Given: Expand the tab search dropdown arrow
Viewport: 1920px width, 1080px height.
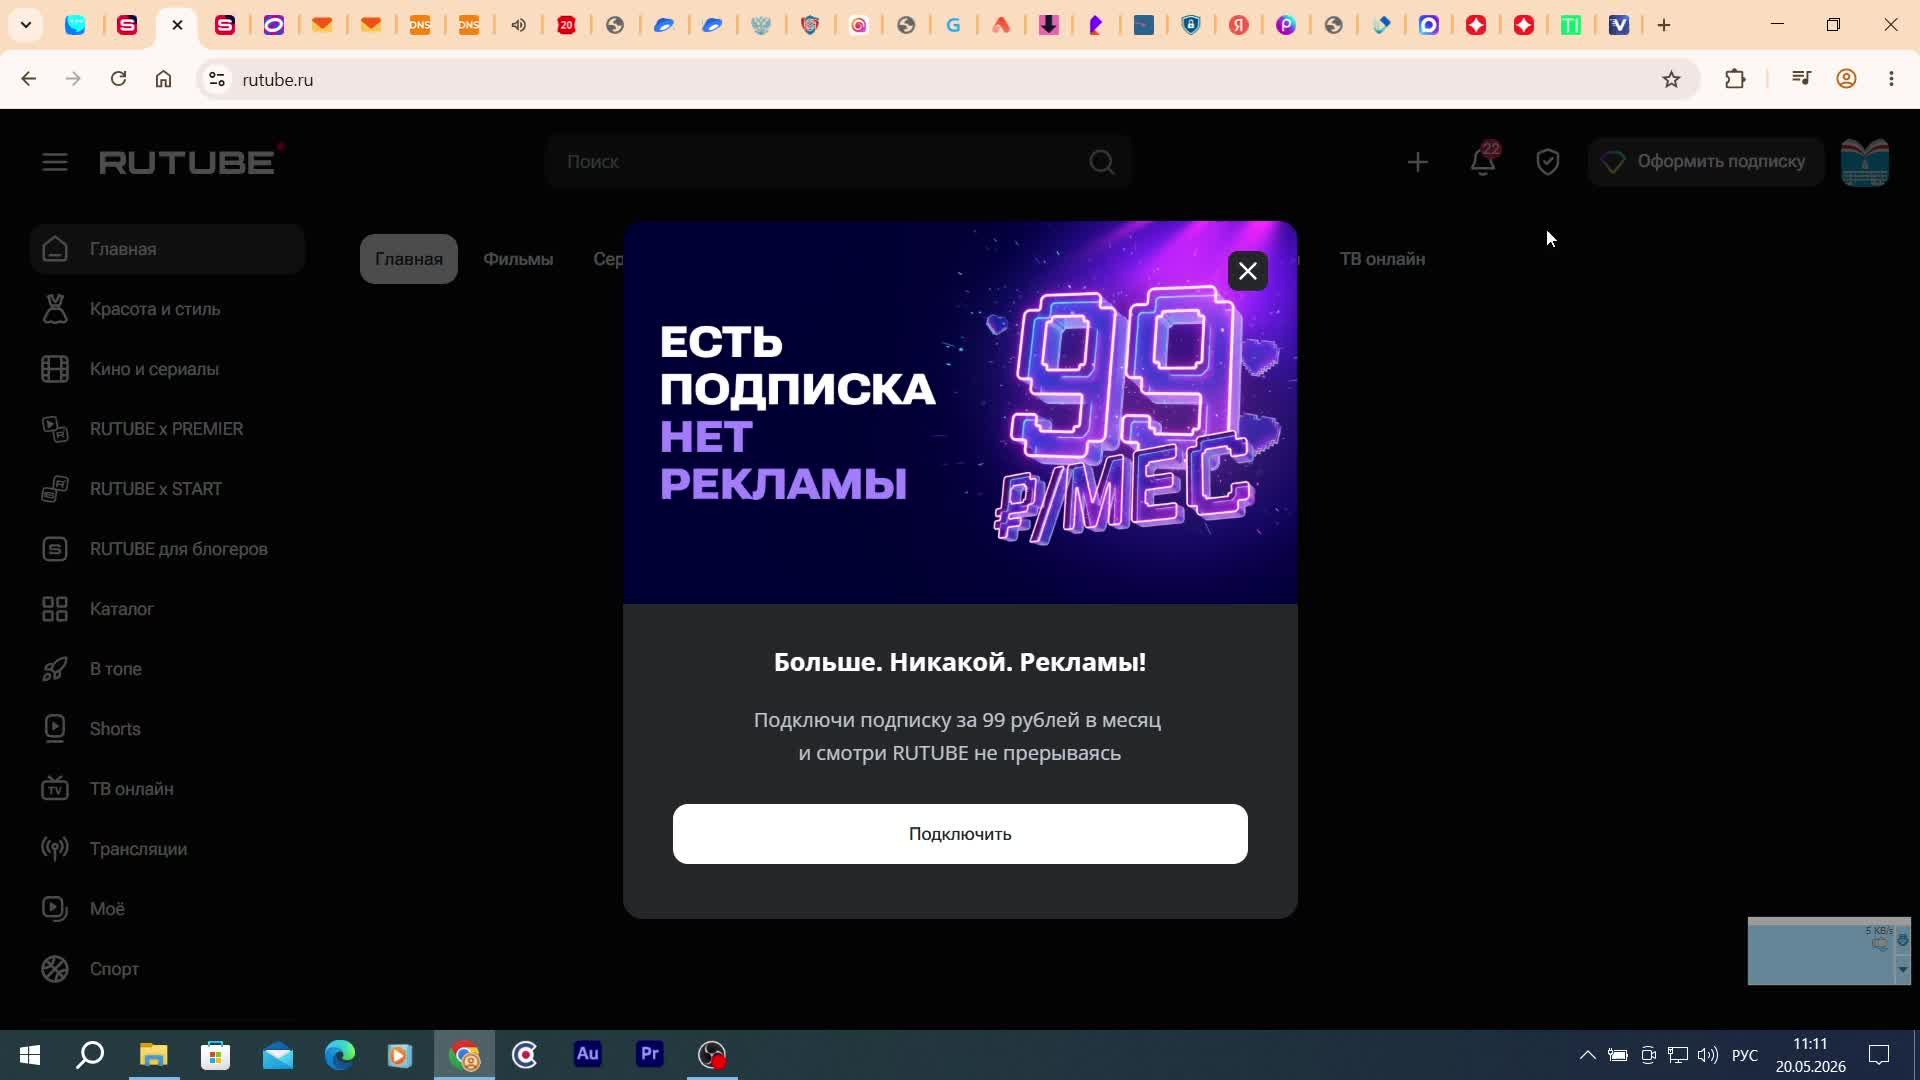Looking at the screenshot, I should coord(26,25).
